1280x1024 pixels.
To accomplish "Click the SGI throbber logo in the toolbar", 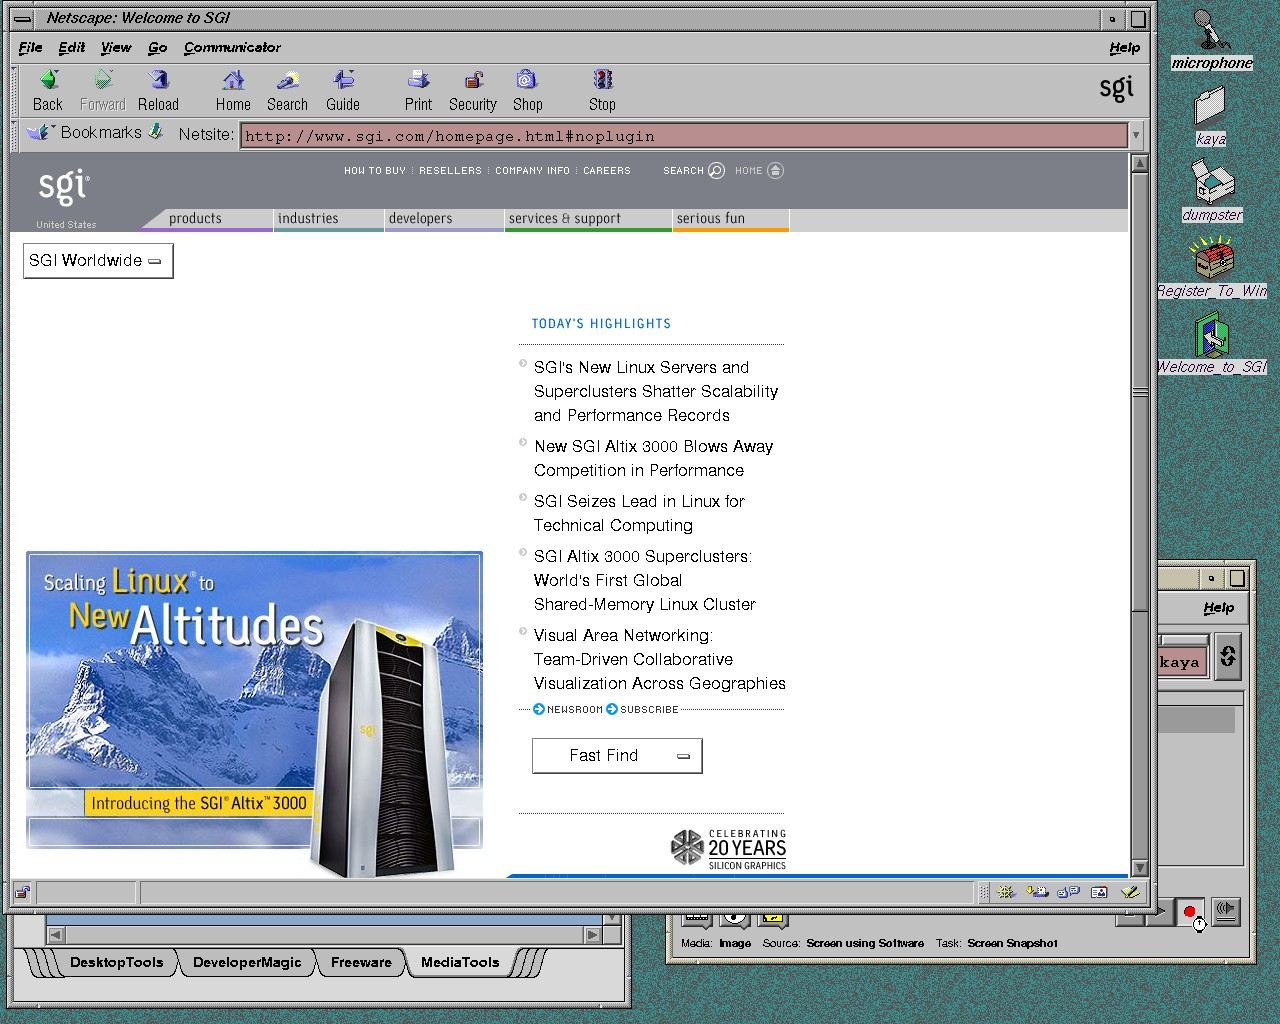I will (1116, 89).
